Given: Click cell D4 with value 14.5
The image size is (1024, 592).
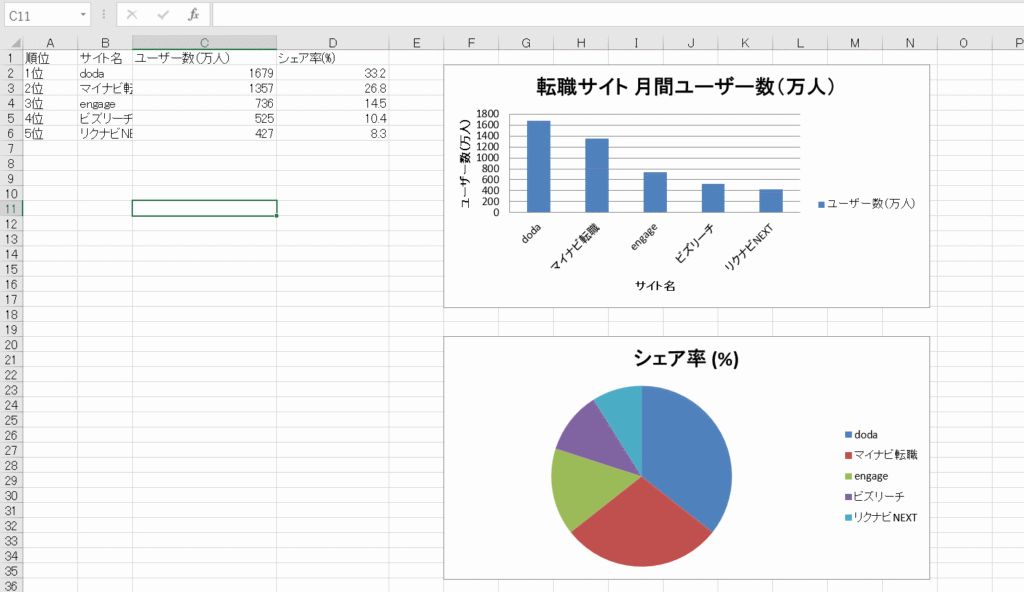Looking at the screenshot, I should coord(332,103).
